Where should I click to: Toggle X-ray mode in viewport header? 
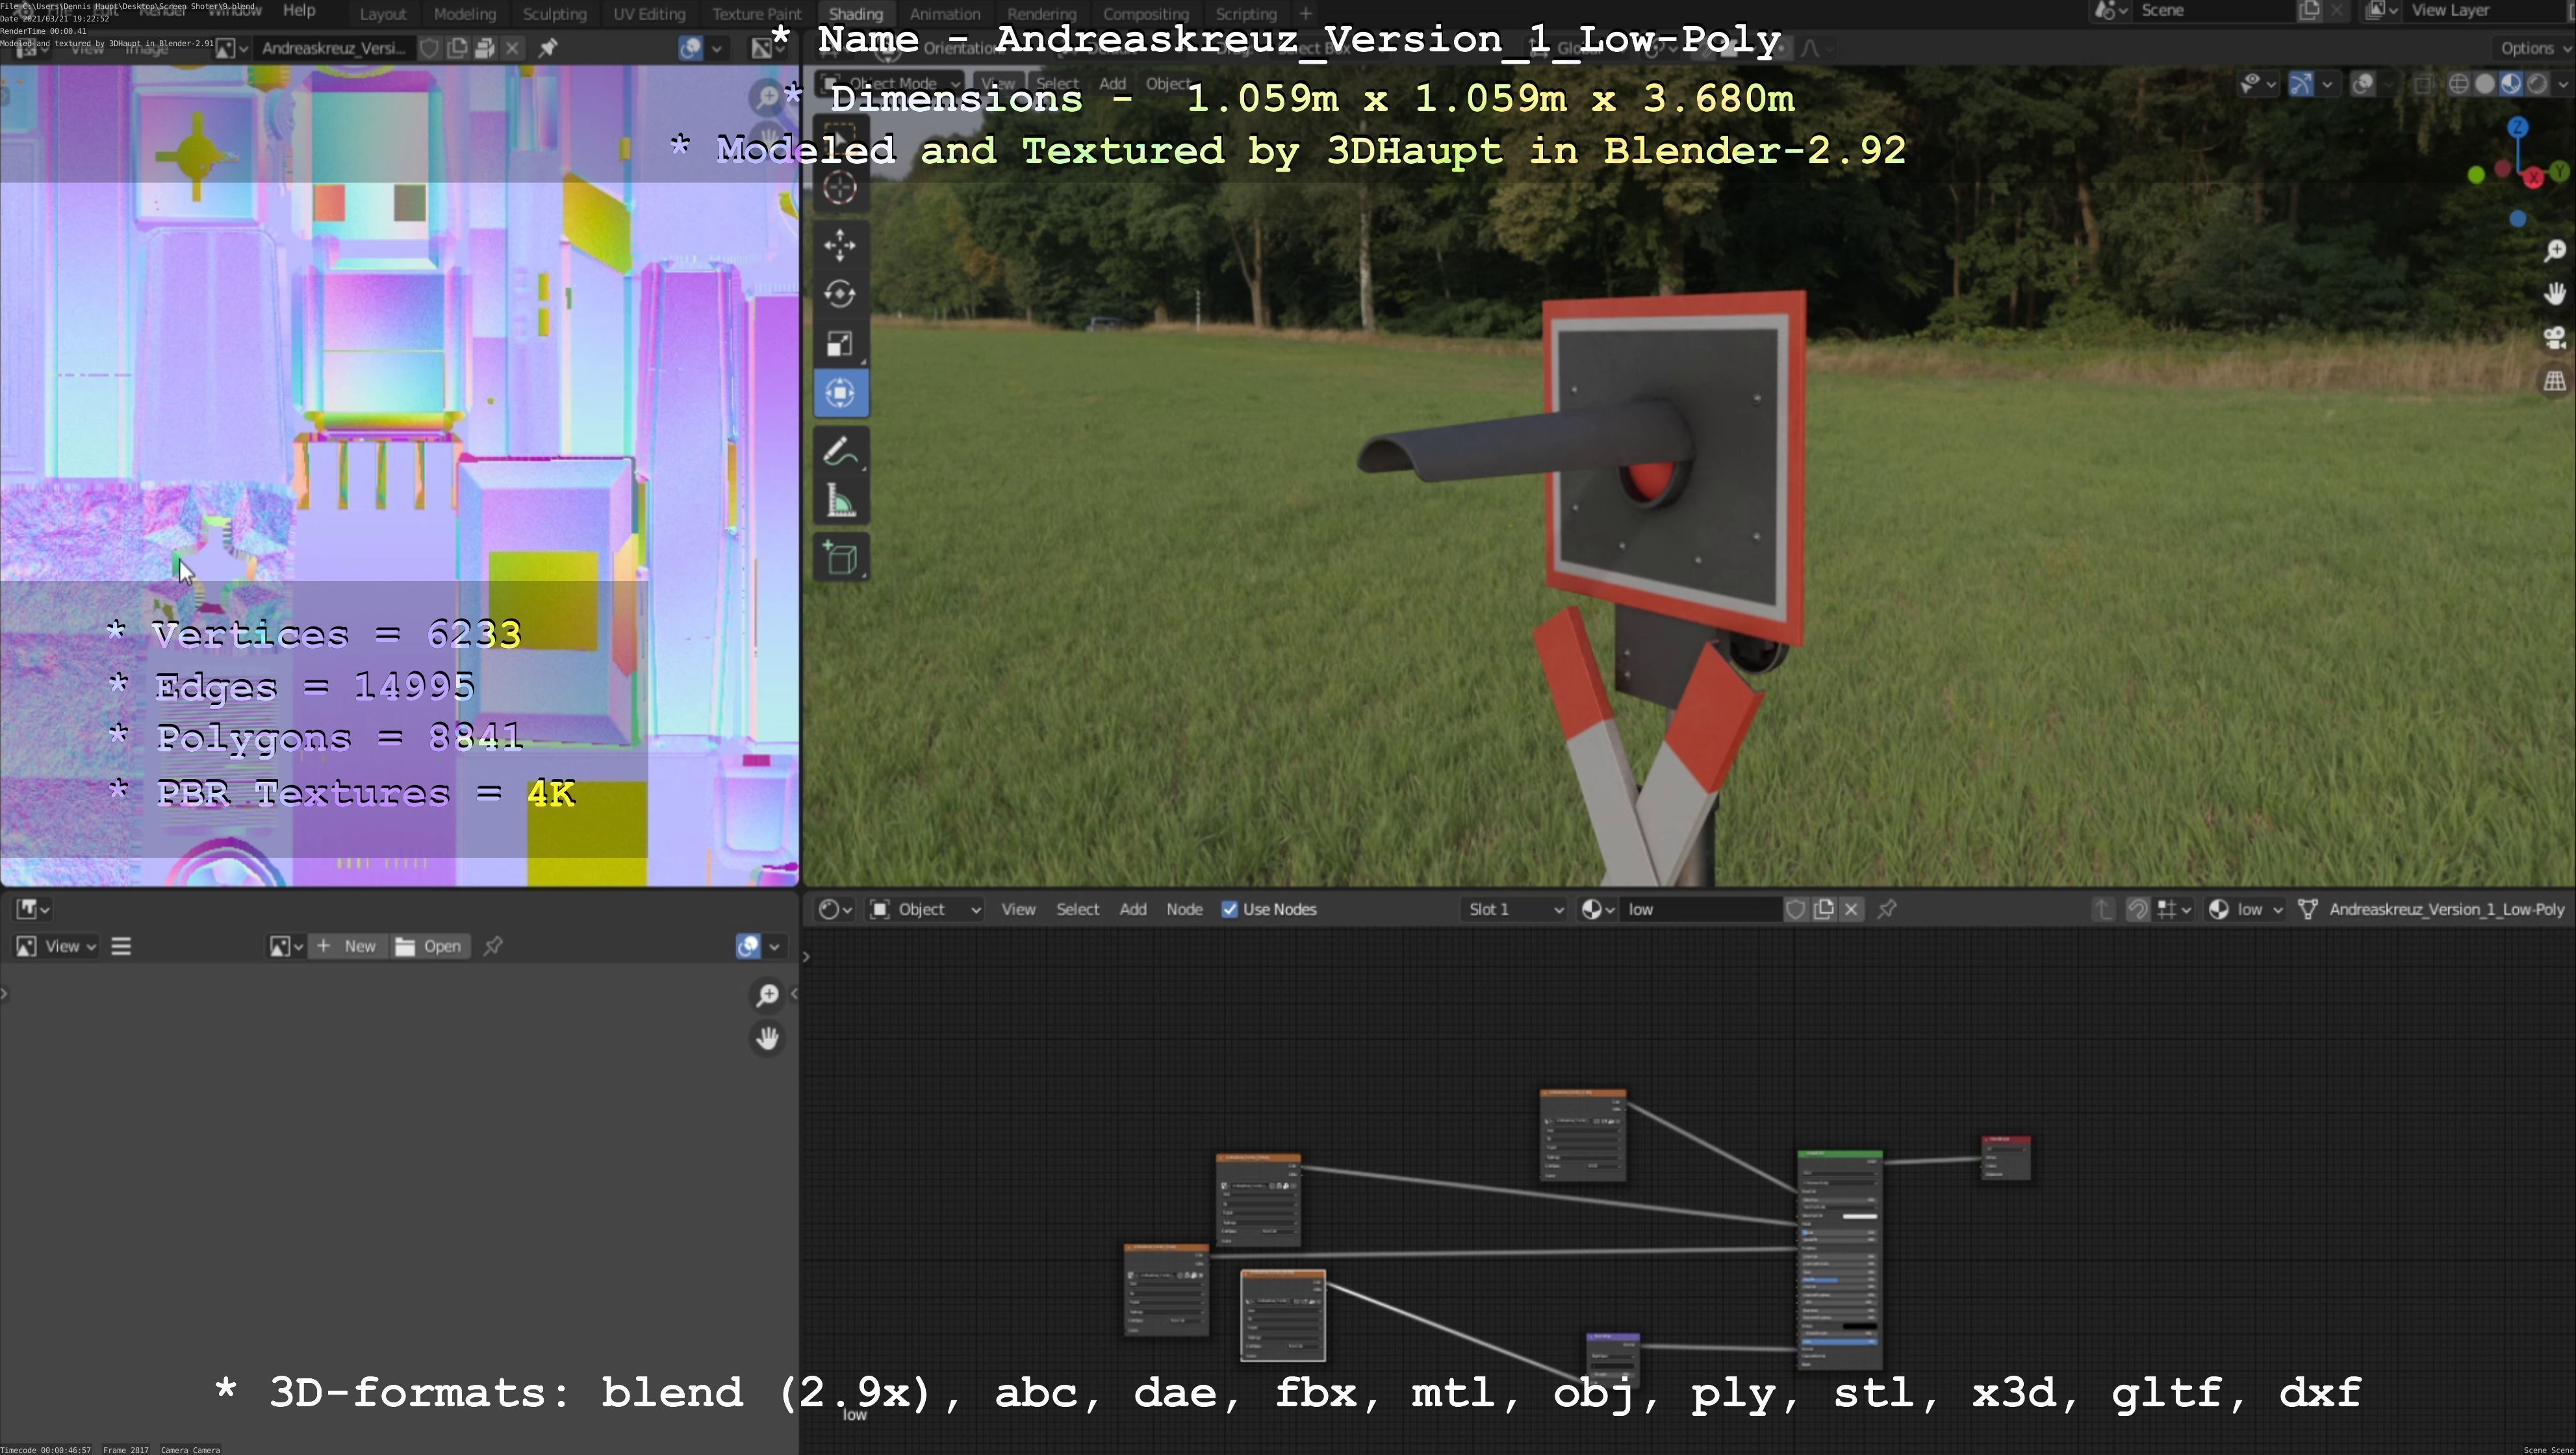2423,84
